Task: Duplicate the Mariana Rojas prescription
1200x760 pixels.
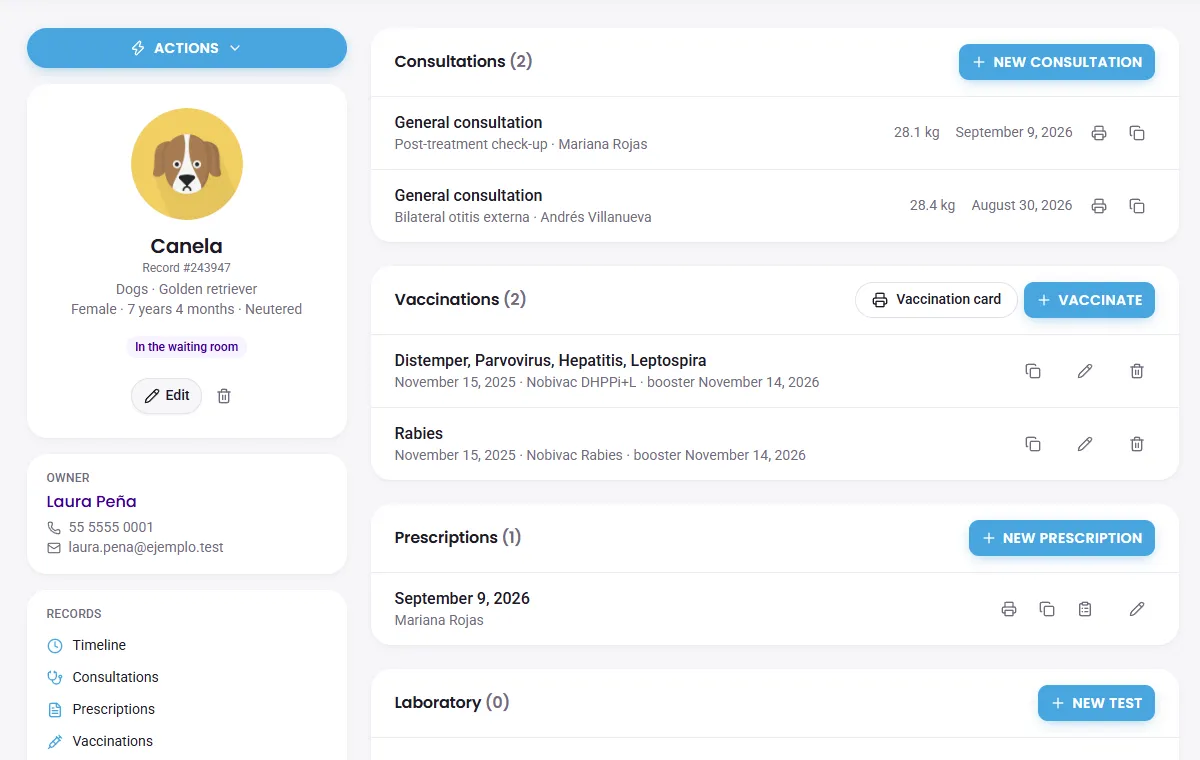Action: tap(1047, 609)
